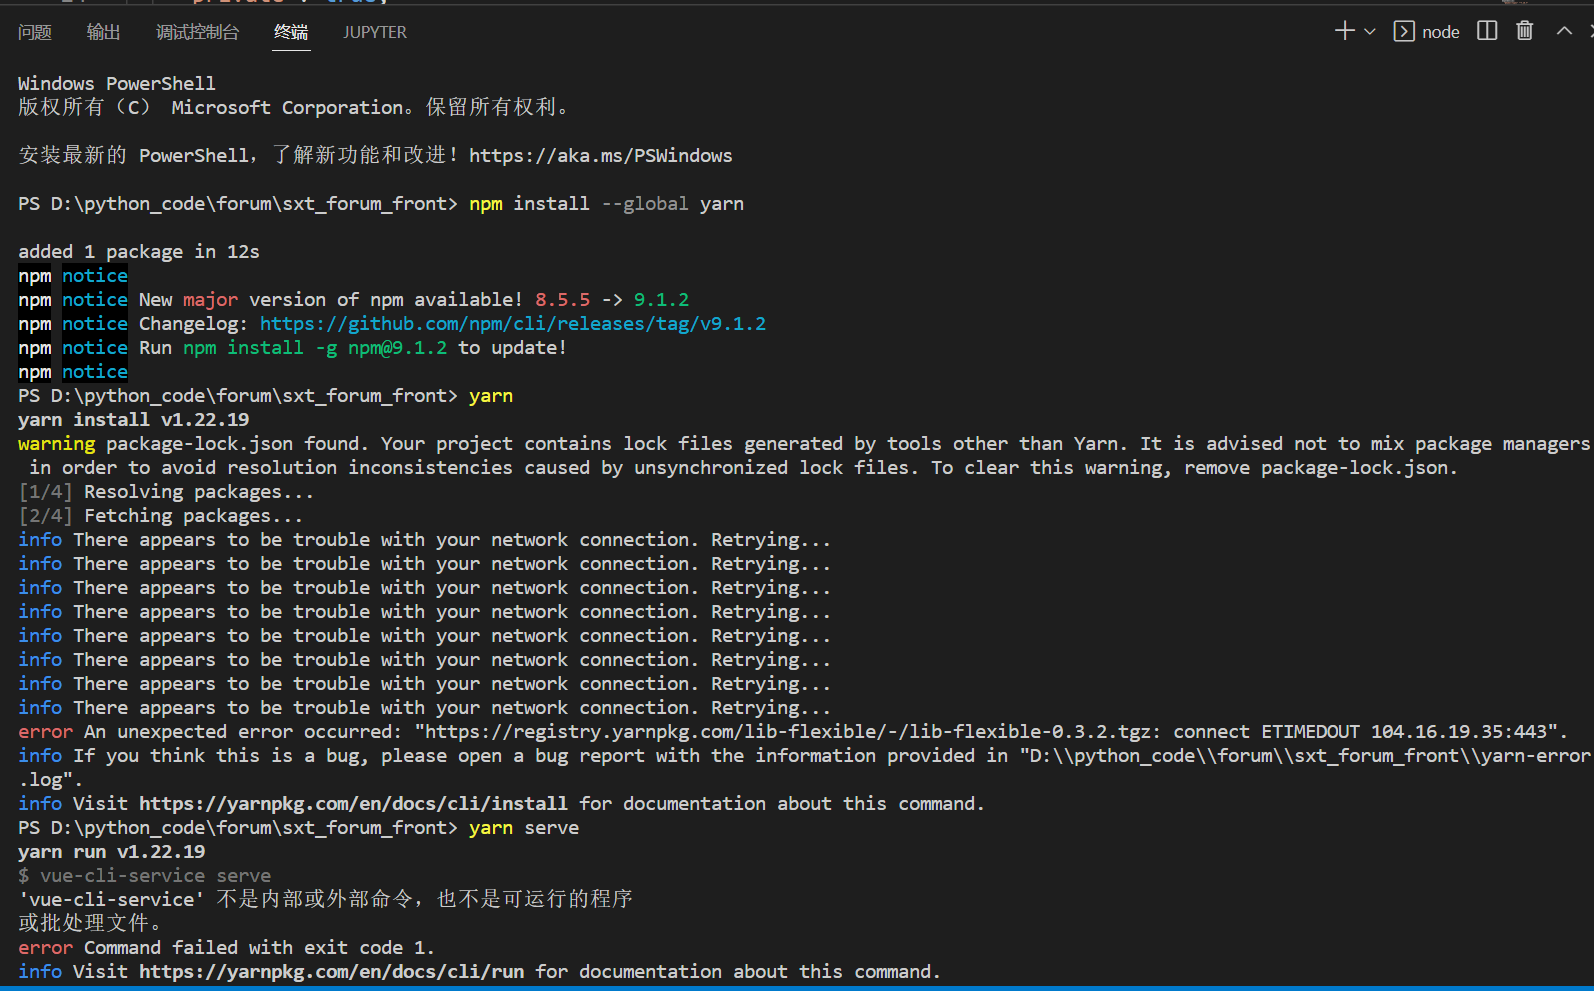Click the 'yarn serve' command text
This screenshot has width=1594, height=991.
tap(524, 827)
